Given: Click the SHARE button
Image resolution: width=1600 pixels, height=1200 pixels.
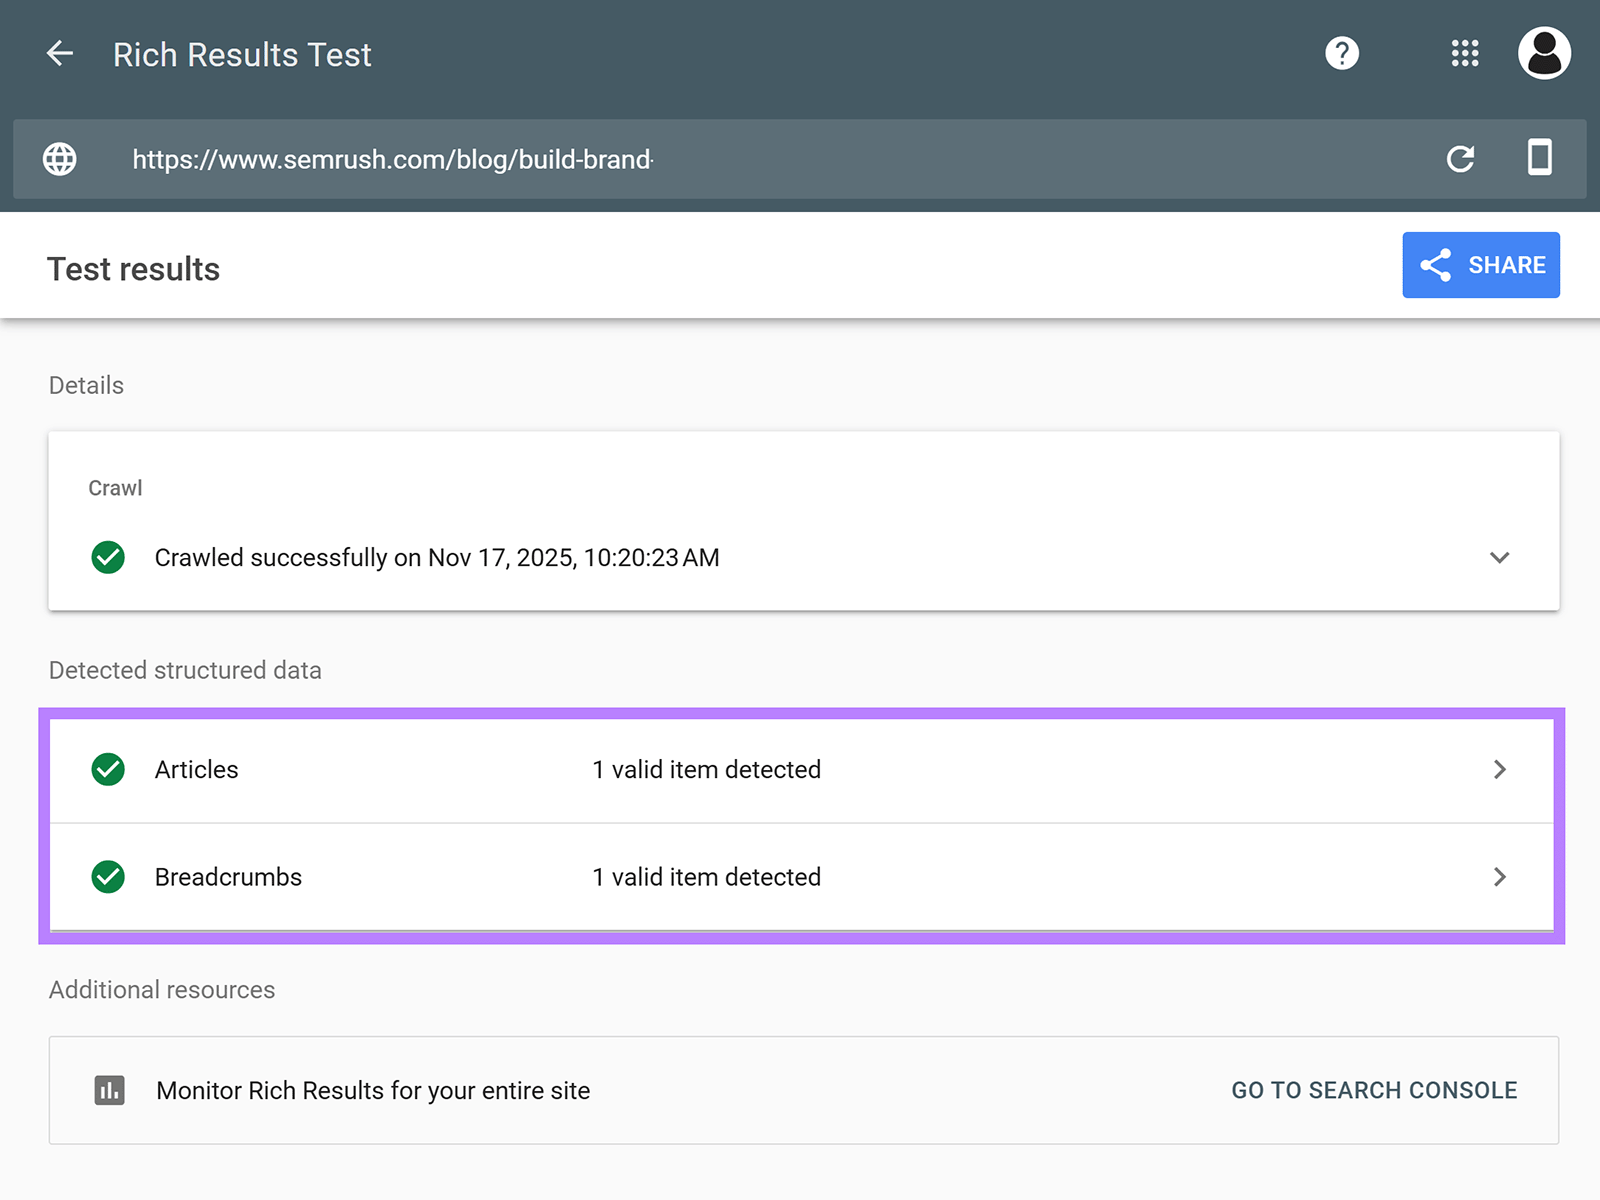Looking at the screenshot, I should (1481, 265).
